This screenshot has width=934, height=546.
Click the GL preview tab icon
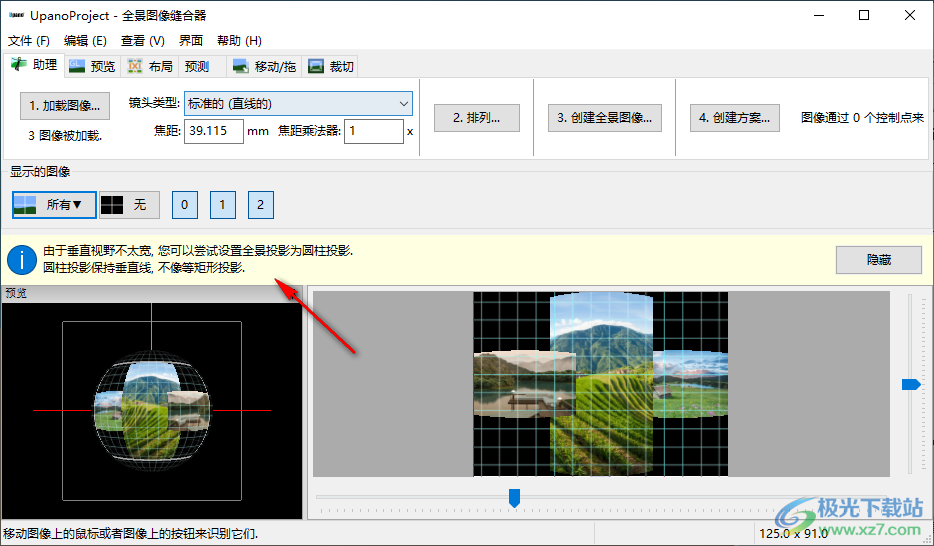point(77,66)
